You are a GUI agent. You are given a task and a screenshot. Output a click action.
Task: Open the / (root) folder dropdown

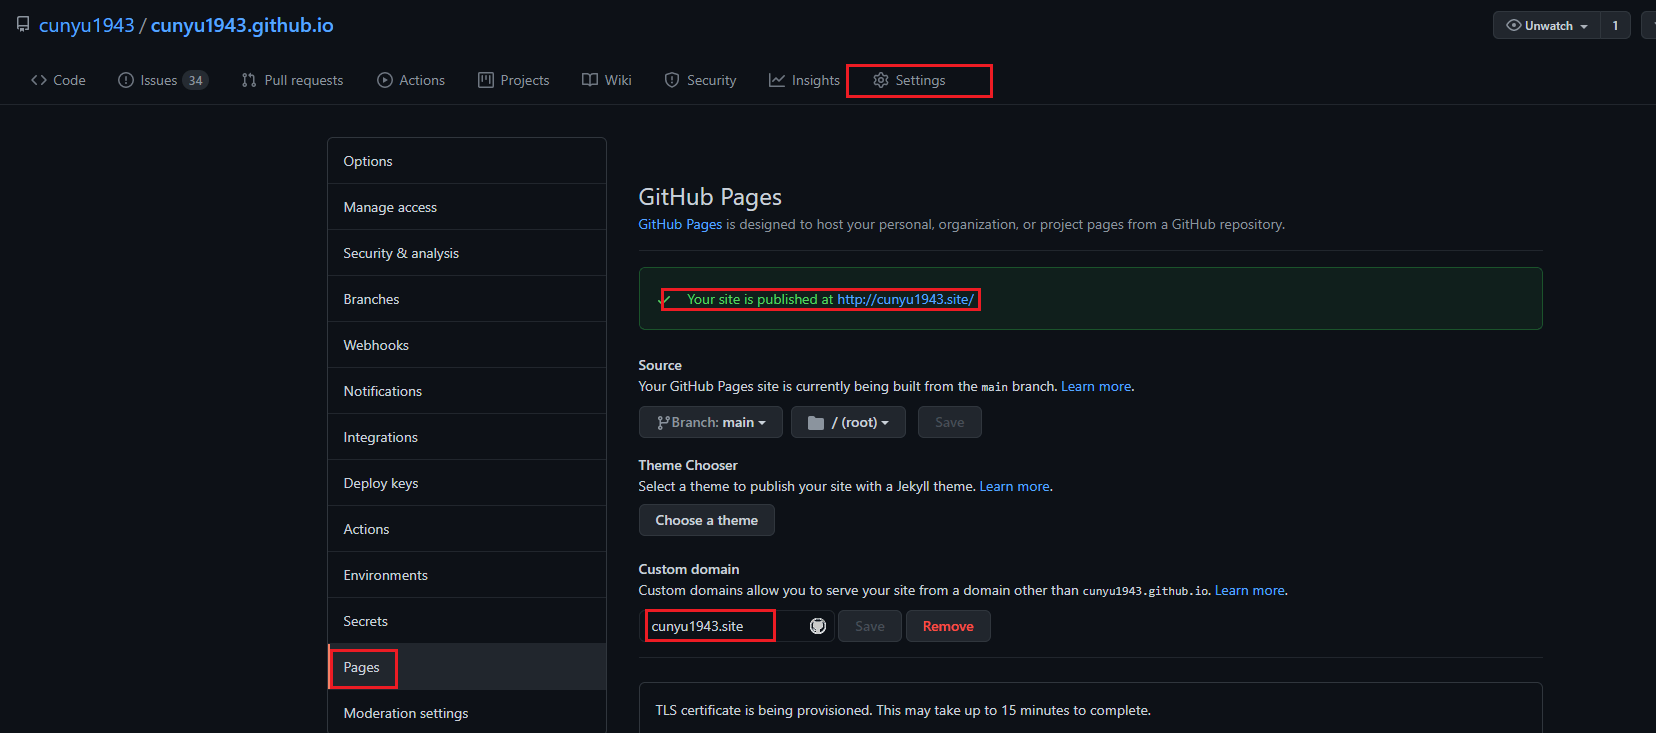point(848,422)
